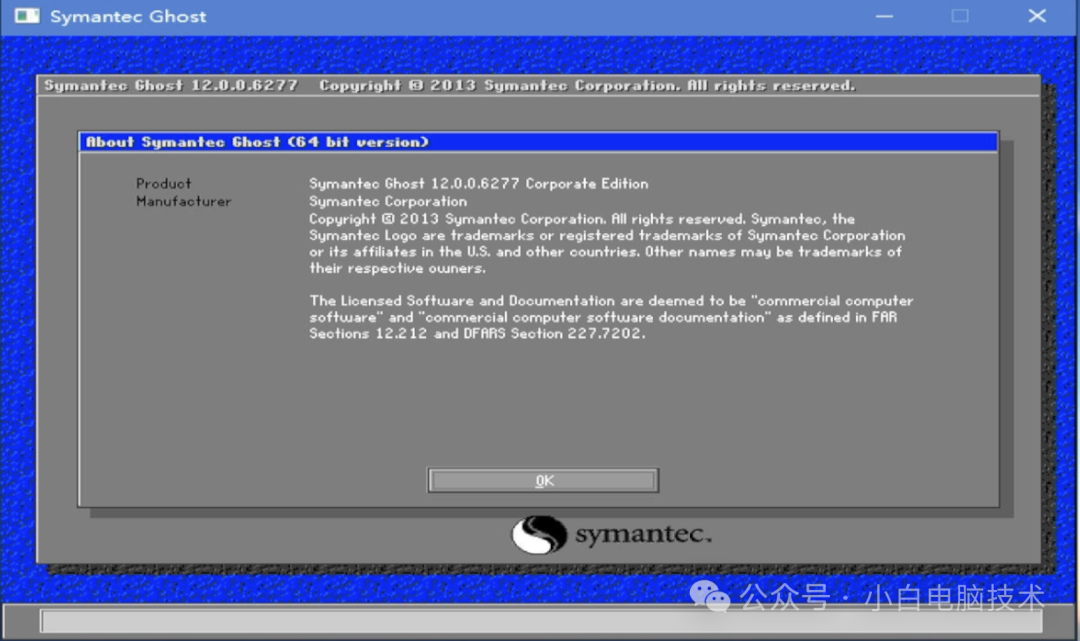Click the 'Product' label

coord(163,184)
